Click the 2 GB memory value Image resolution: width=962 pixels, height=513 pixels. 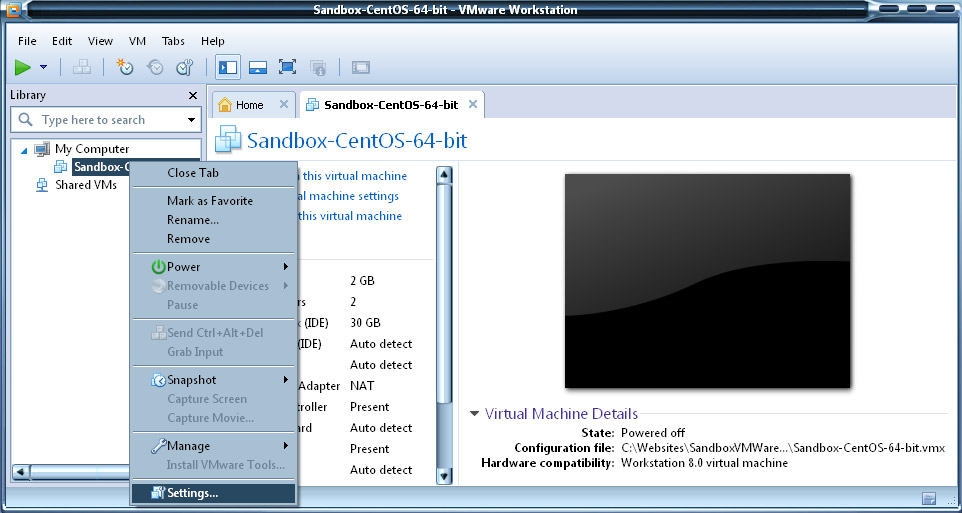(362, 281)
